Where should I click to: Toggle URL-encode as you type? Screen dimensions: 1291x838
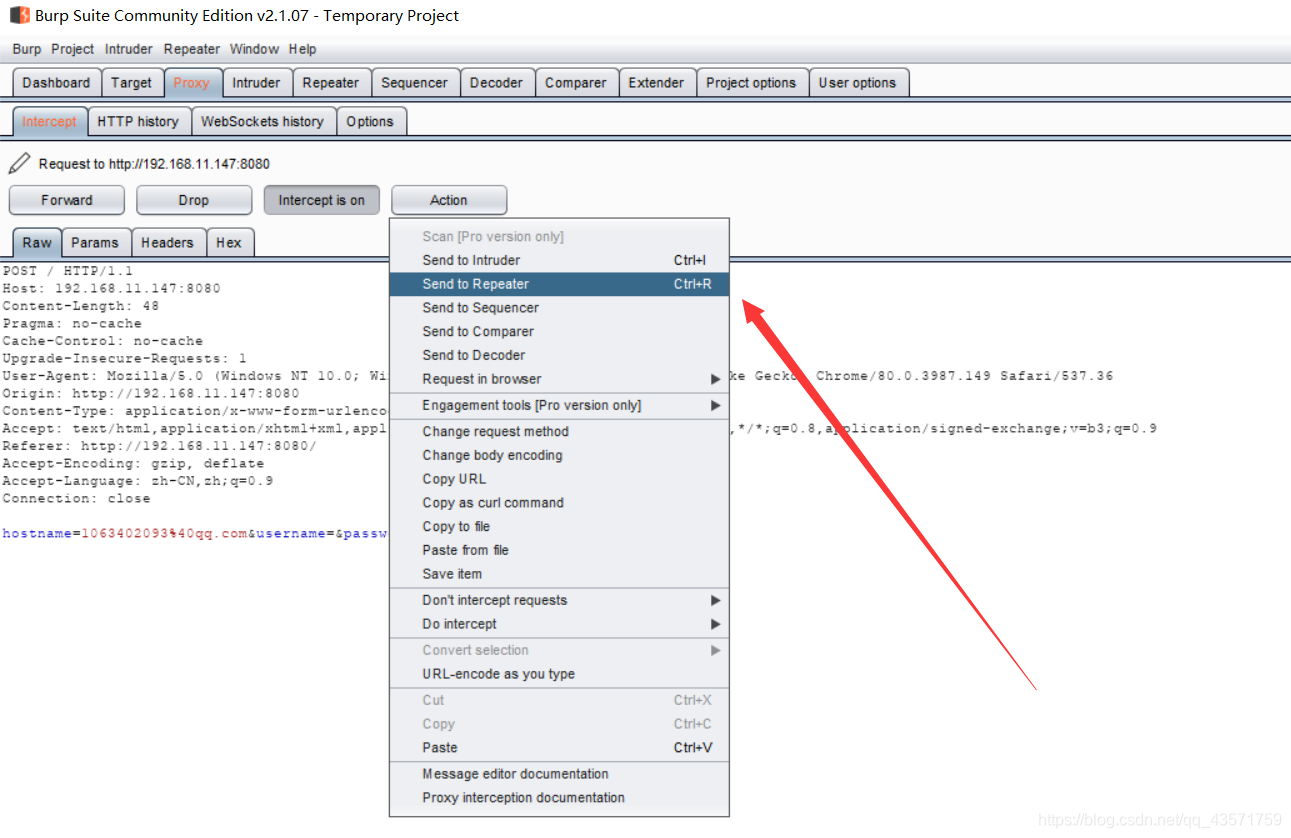tap(559, 674)
